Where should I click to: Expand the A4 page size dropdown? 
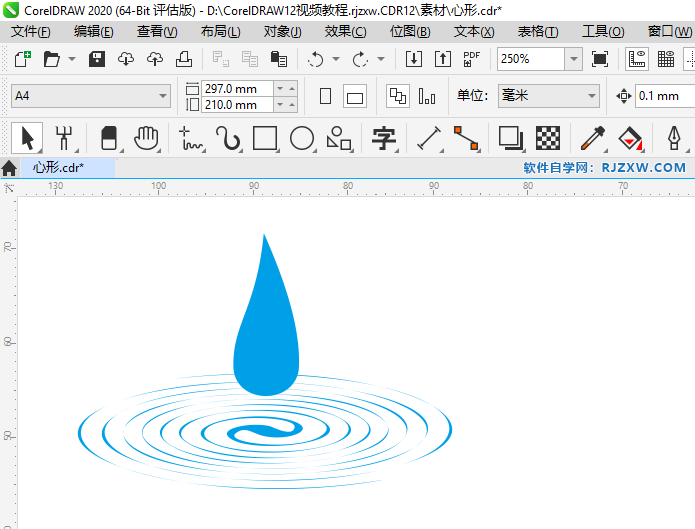[163, 97]
